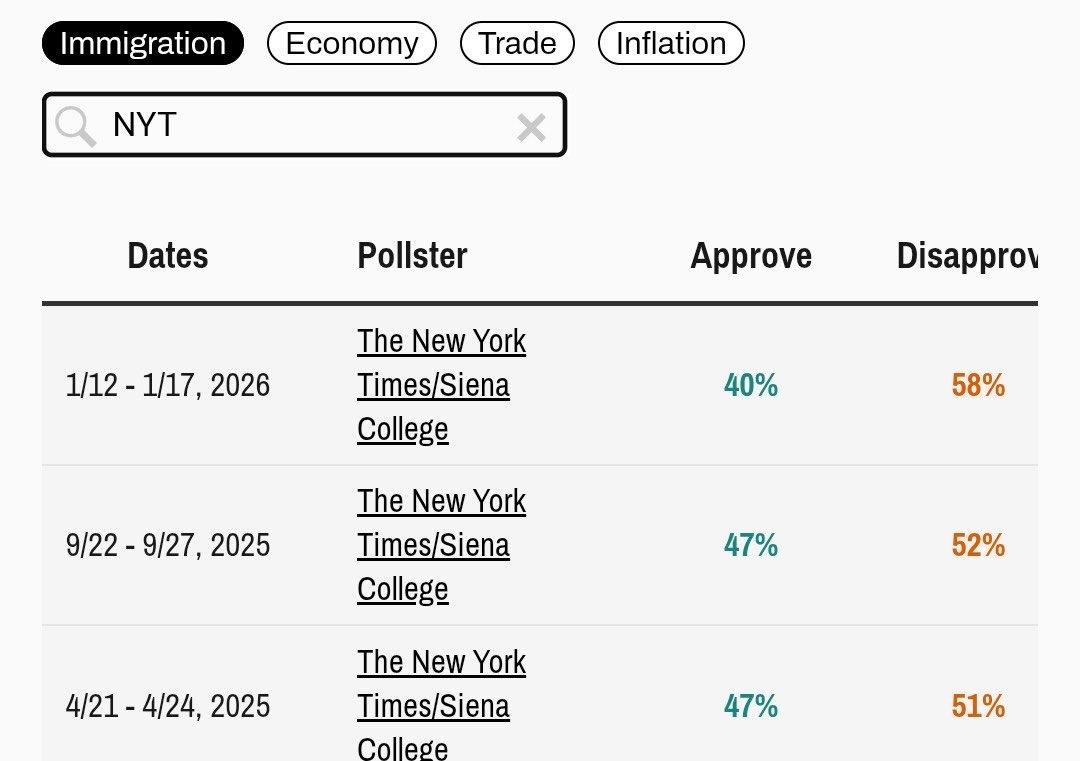Sort by the Approve column header
Viewport: 1080px width, 761px height.
pos(751,256)
